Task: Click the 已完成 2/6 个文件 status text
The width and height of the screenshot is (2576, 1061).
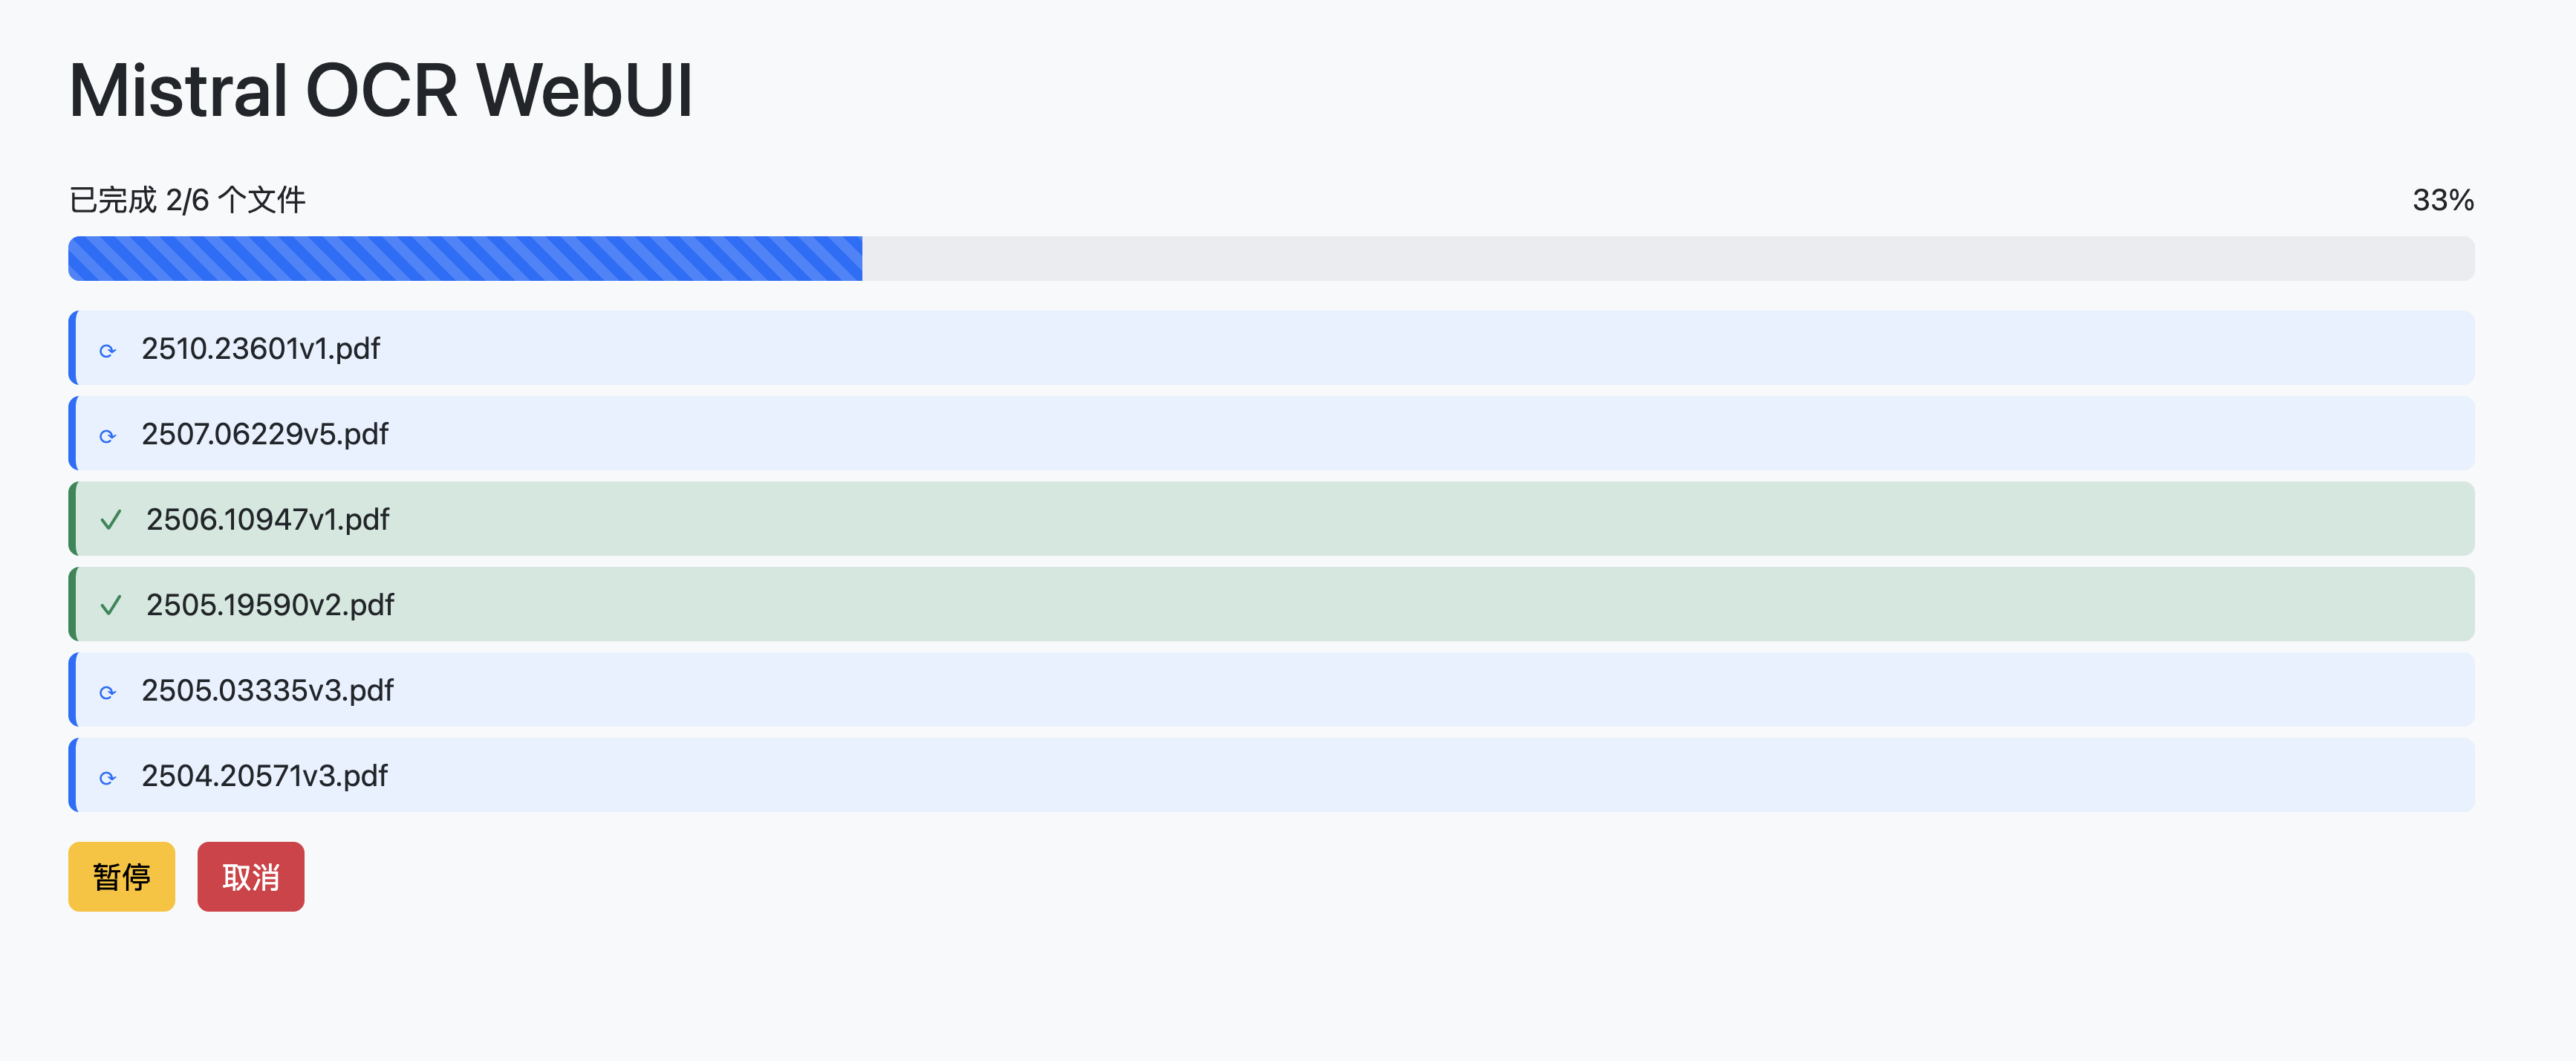Action: pyautogui.click(x=187, y=200)
